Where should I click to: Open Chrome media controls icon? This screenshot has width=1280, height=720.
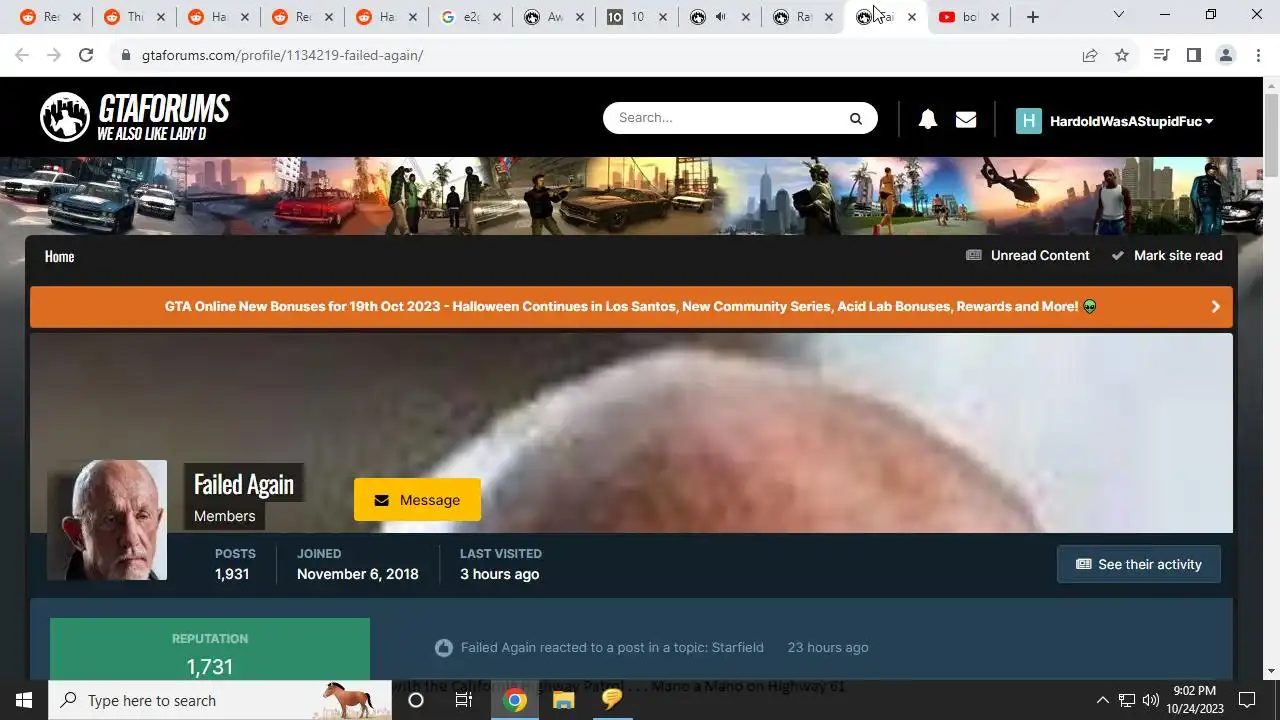click(1161, 55)
